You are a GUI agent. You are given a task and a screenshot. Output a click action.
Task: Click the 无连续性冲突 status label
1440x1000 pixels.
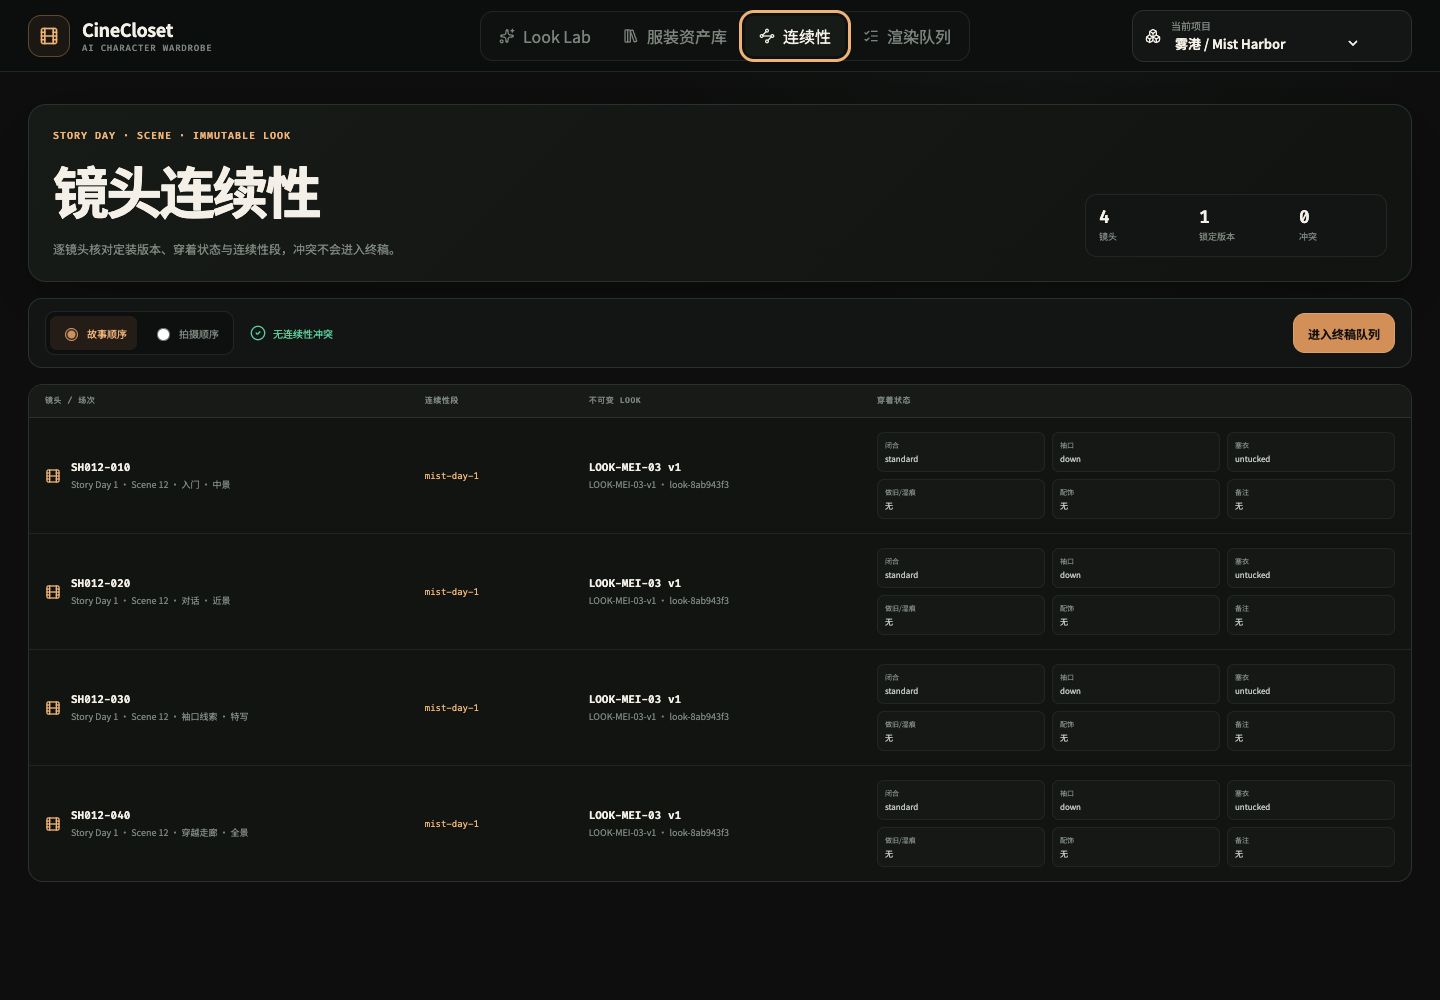pos(303,334)
